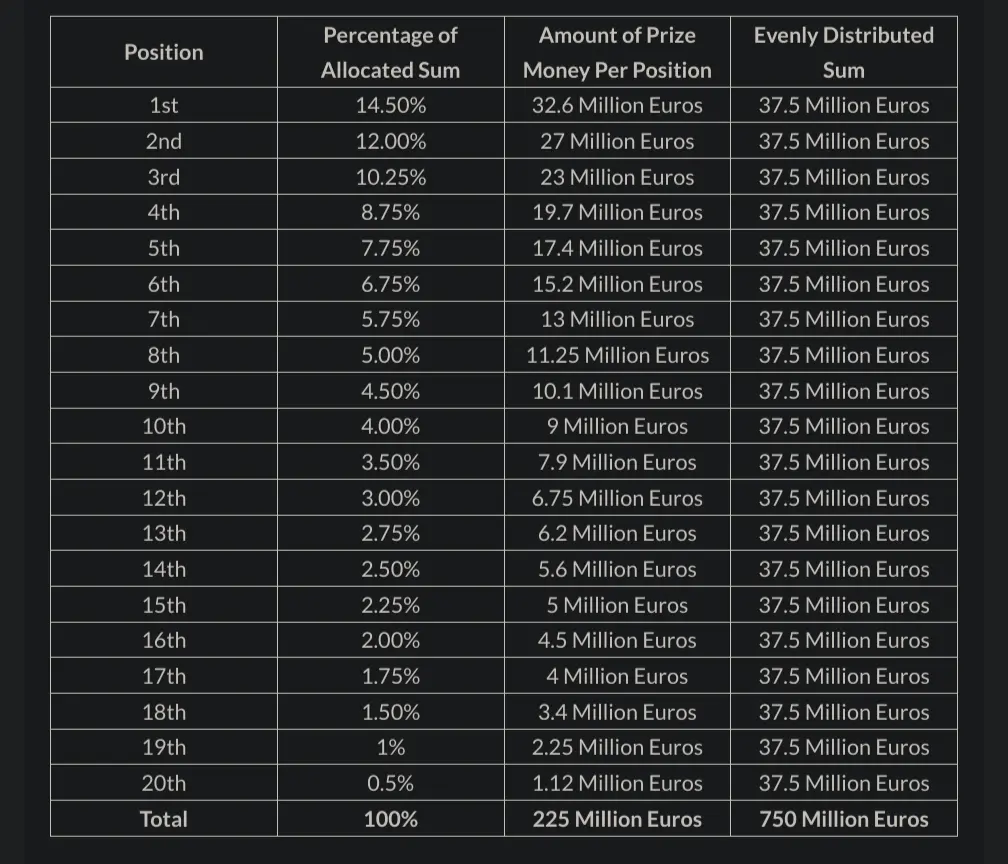
Task: Click the Position column header
Action: 164,52
